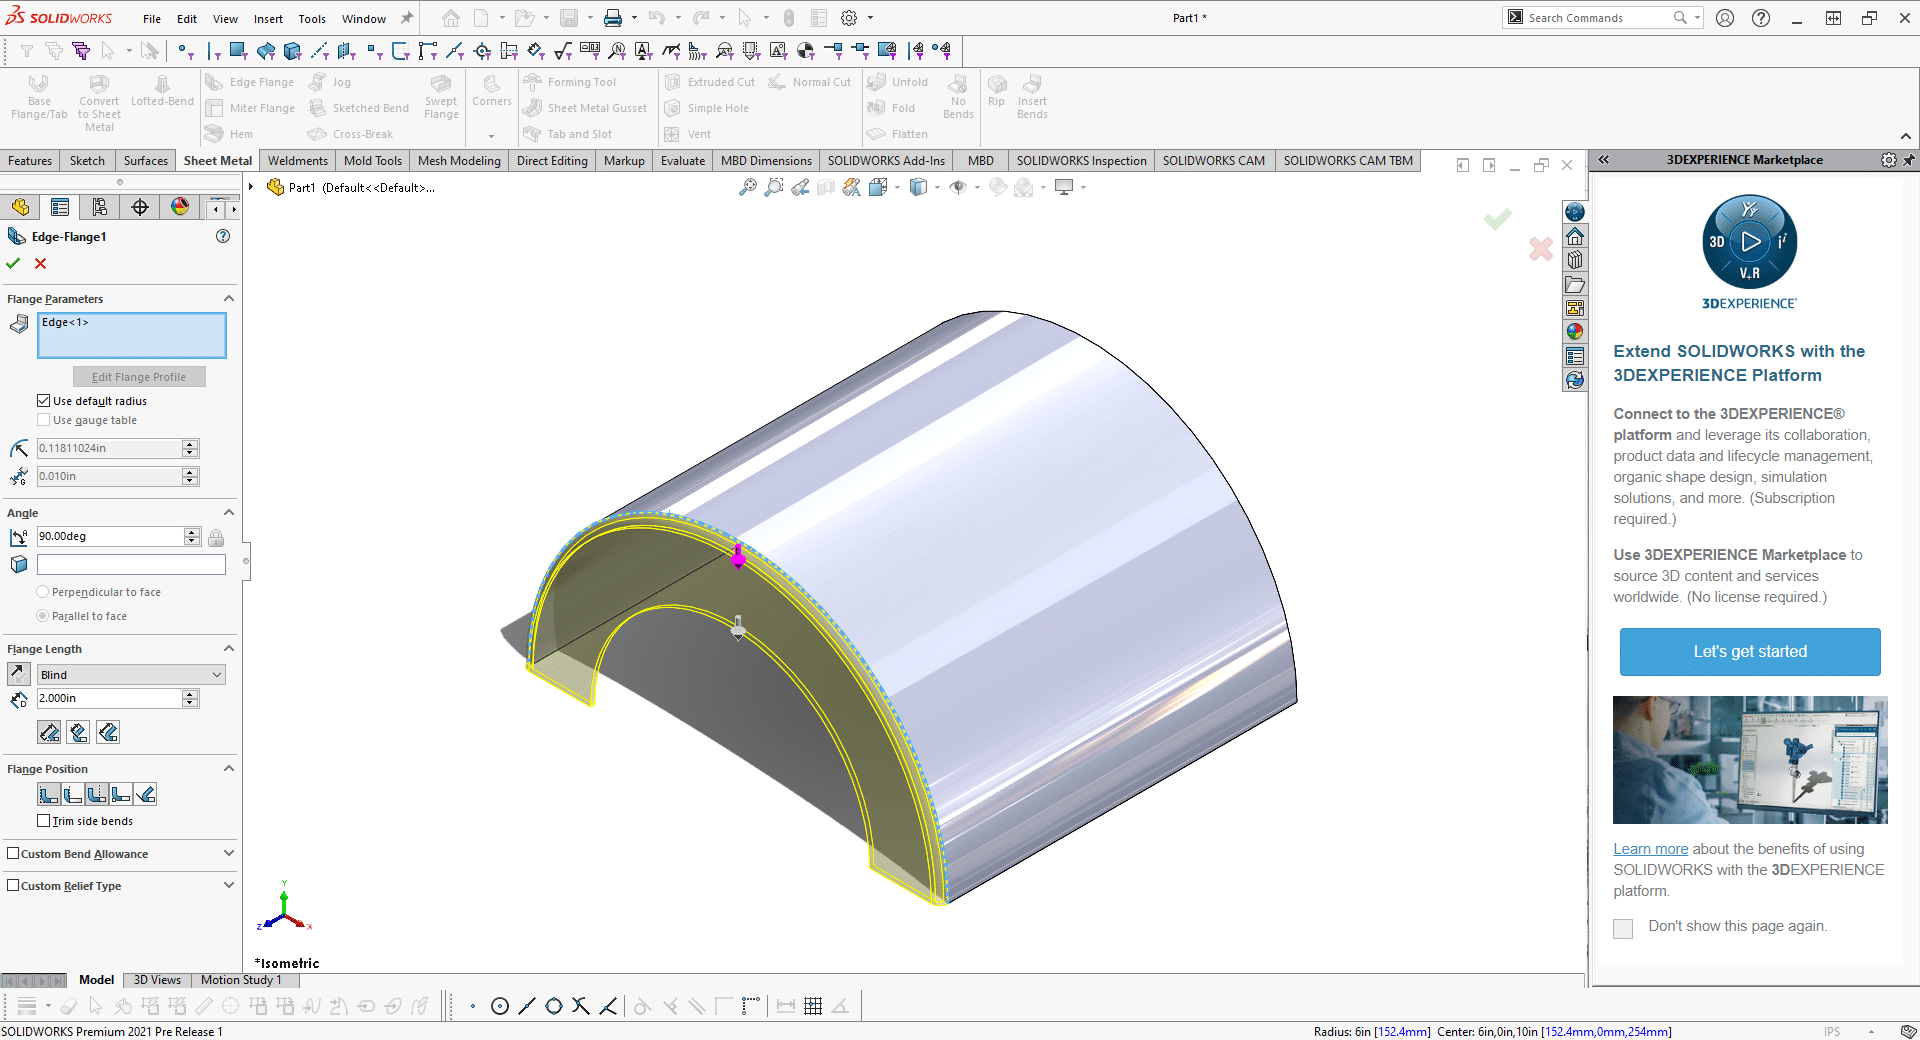
Task: Switch to the Weldments tab
Action: pos(297,160)
